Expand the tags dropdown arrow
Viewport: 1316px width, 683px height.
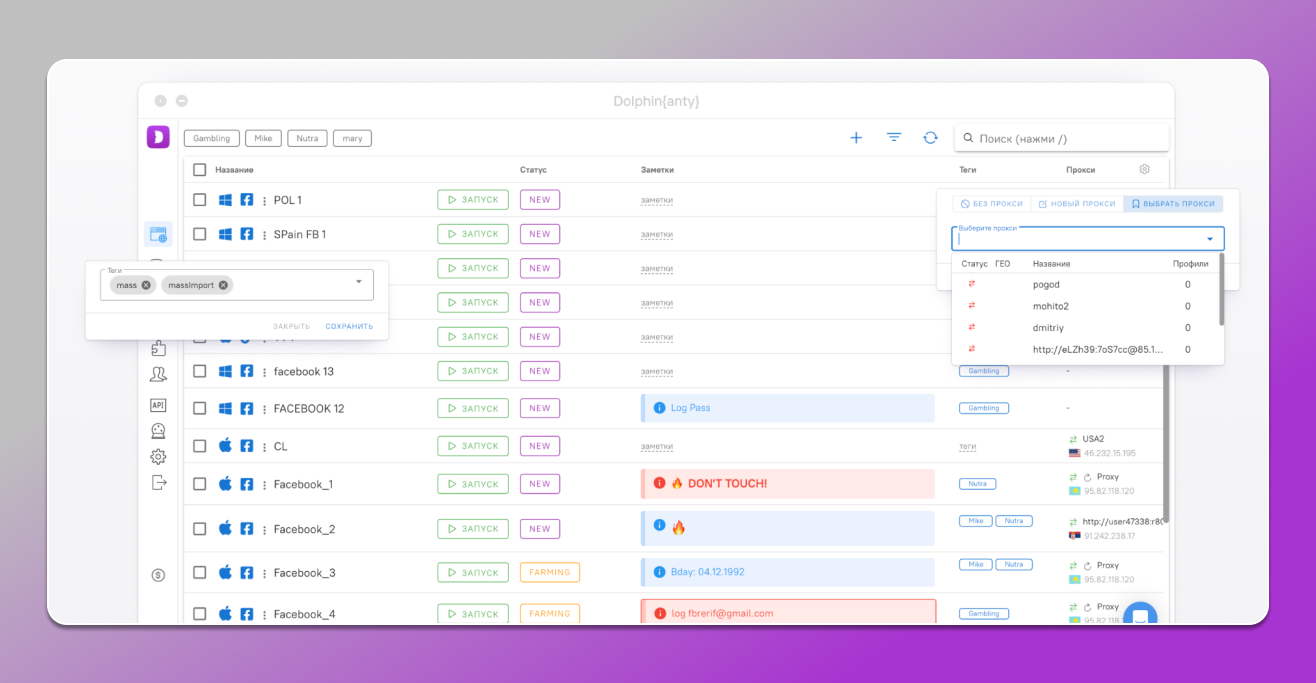(x=359, y=282)
